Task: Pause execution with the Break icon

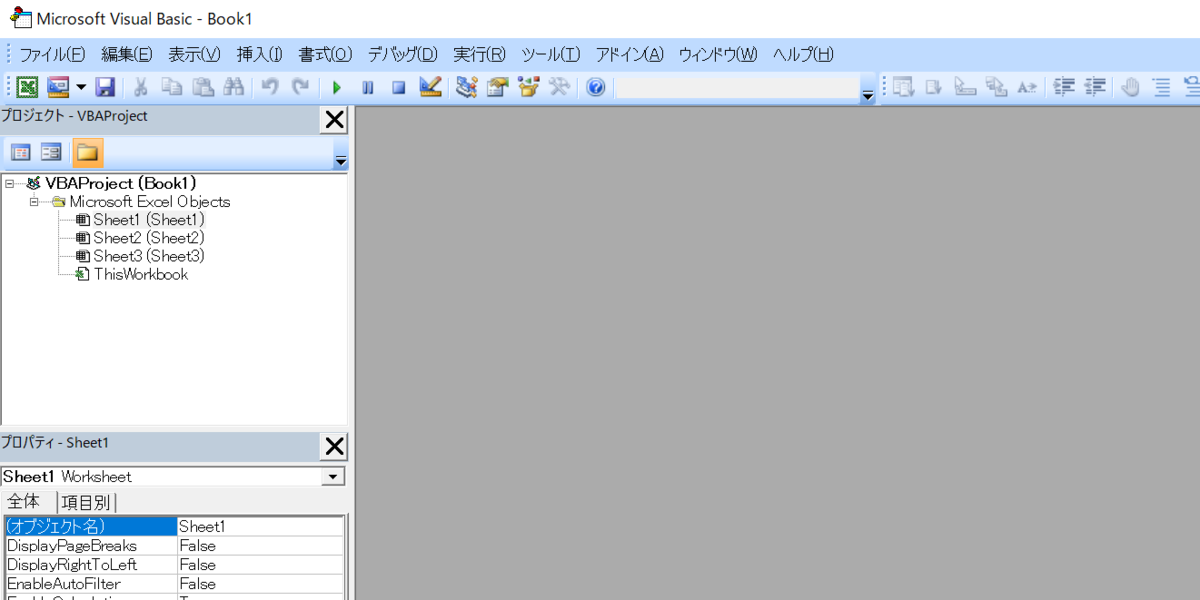Action: pyautogui.click(x=368, y=87)
